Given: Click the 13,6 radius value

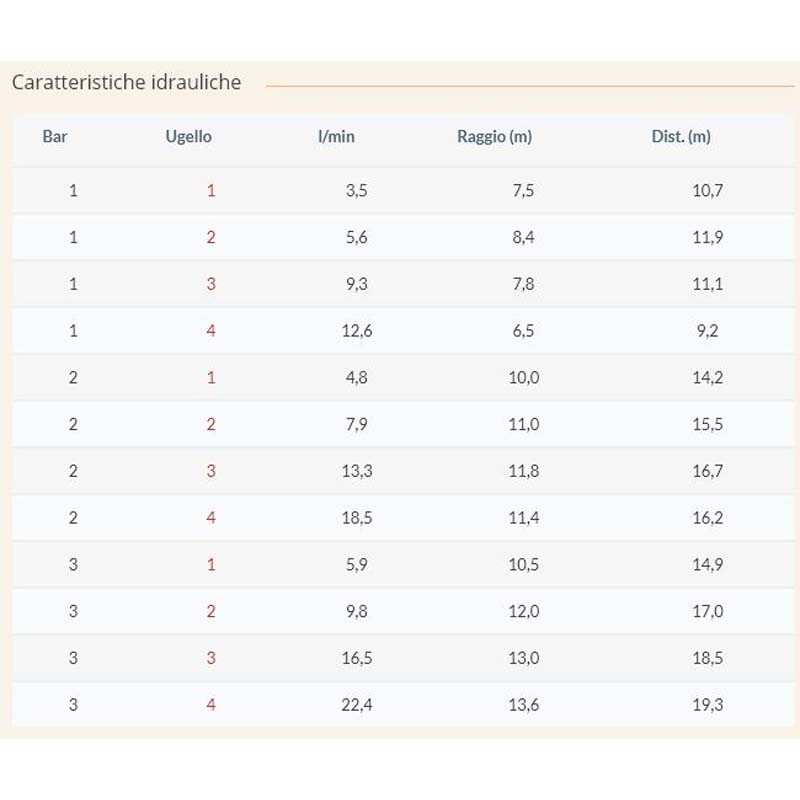Looking at the screenshot, I should 523,705.
